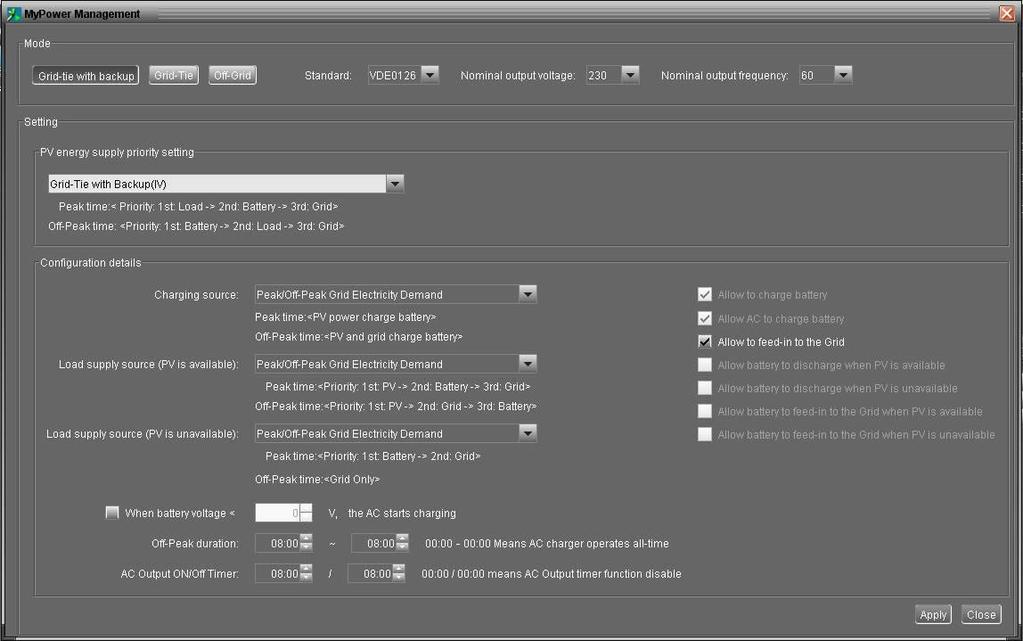This screenshot has height=641, width=1023.
Task: Click text 'Peak time:<PV power charge battery>'
Action: click(345, 317)
